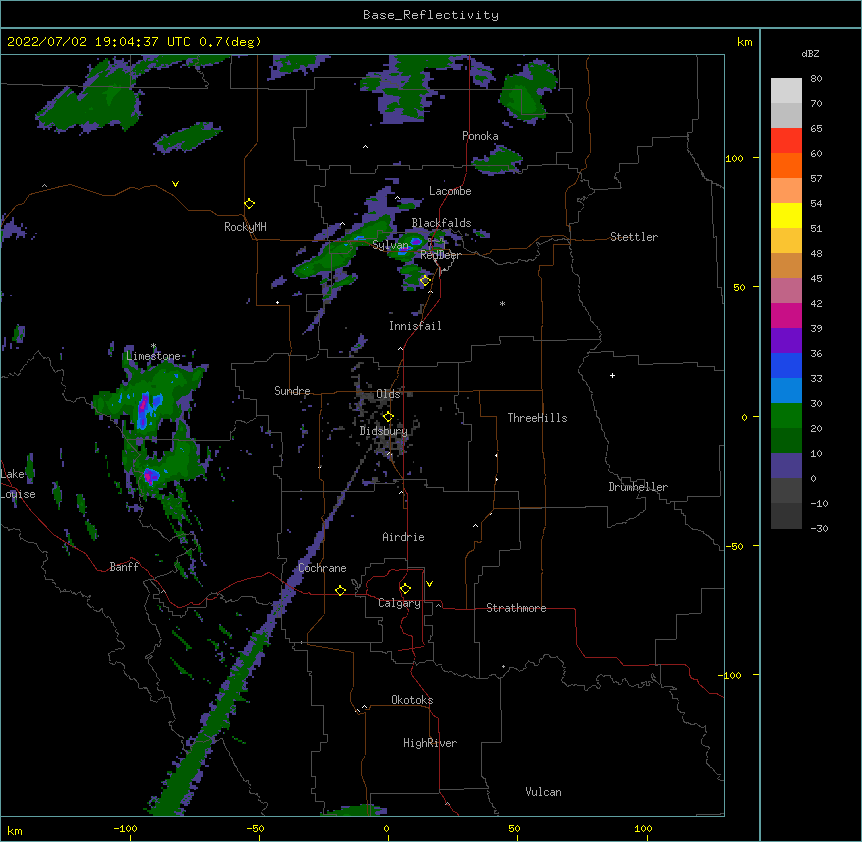Image resolution: width=862 pixels, height=842 pixels.
Task: Click the Didsbury city label
Action: (x=384, y=431)
